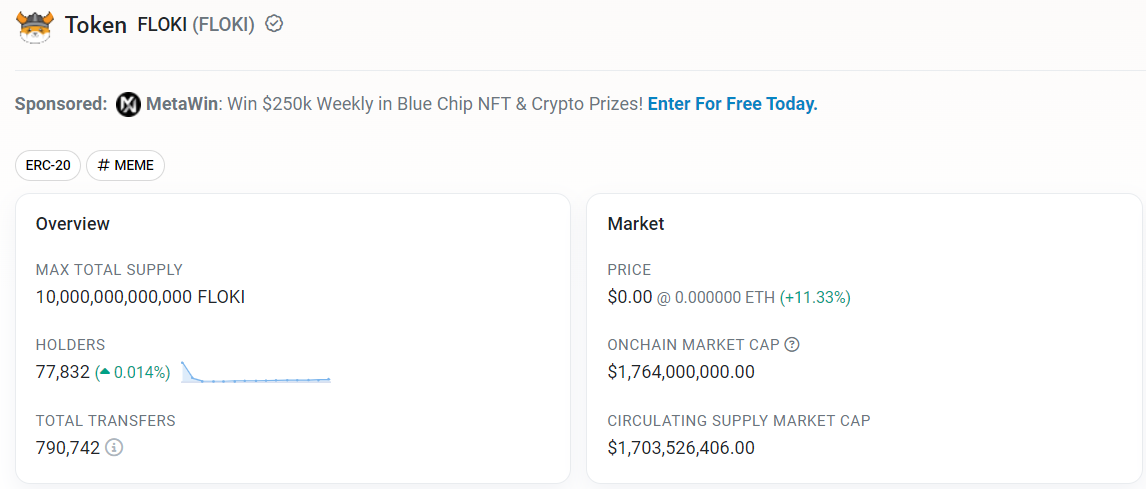Click the Onchain Market Cap help icon
The image size is (1146, 489).
click(792, 345)
